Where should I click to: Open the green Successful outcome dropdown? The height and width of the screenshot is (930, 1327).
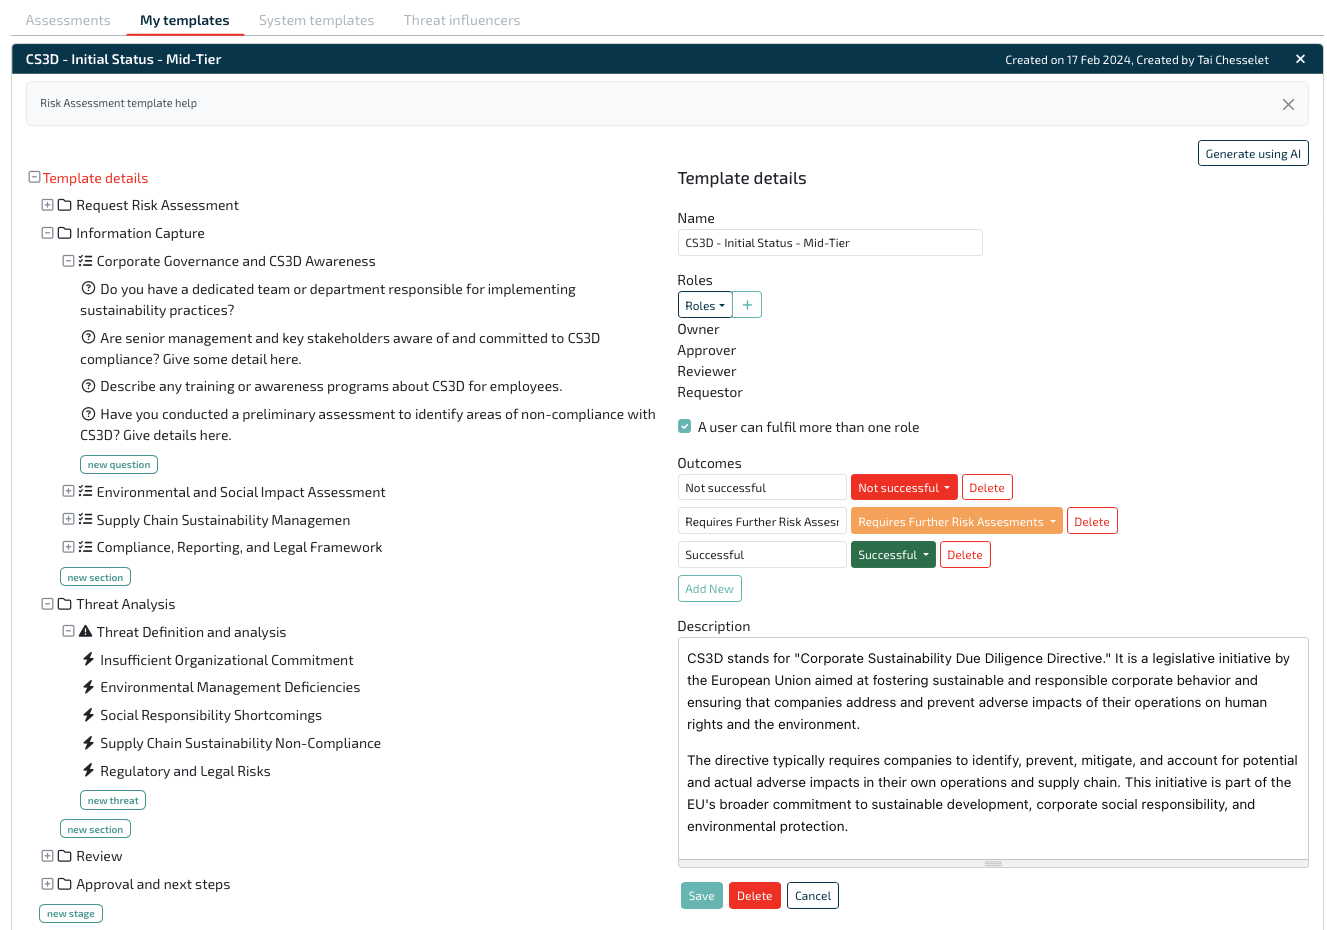tap(893, 554)
